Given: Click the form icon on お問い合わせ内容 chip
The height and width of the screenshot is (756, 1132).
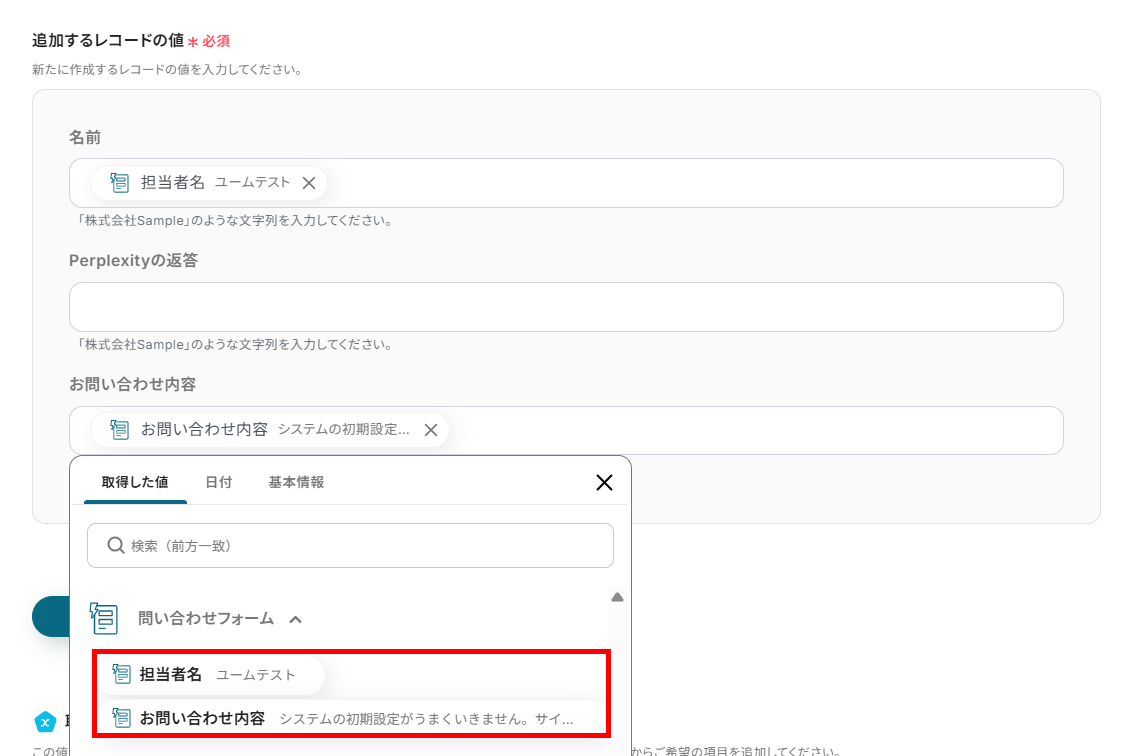Looking at the screenshot, I should click(119, 429).
